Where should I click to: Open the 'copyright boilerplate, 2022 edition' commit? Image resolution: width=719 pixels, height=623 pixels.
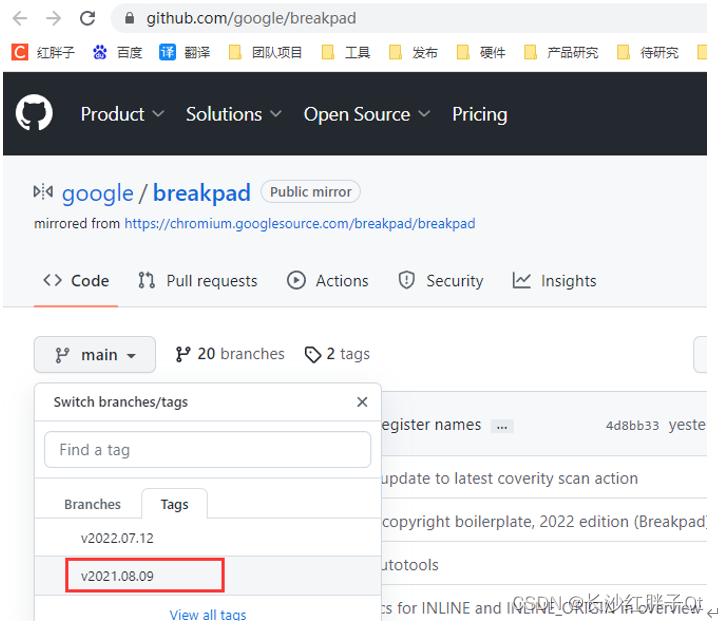(x=544, y=522)
